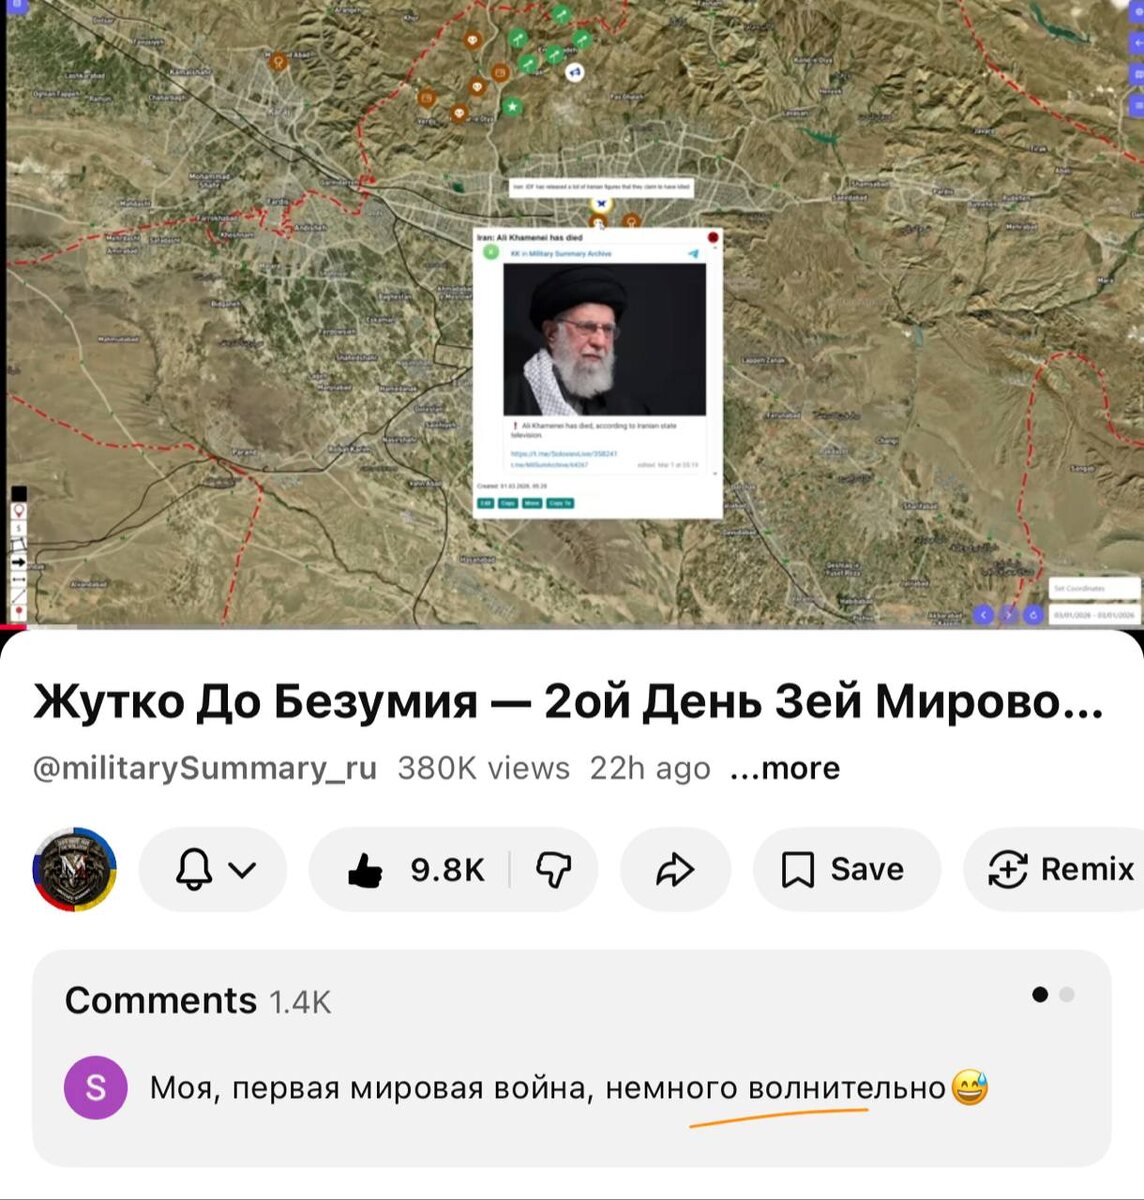The height and width of the screenshot is (1200, 1144).
Task: Open militarySummary_ru channel avatar
Action: pos(75,869)
